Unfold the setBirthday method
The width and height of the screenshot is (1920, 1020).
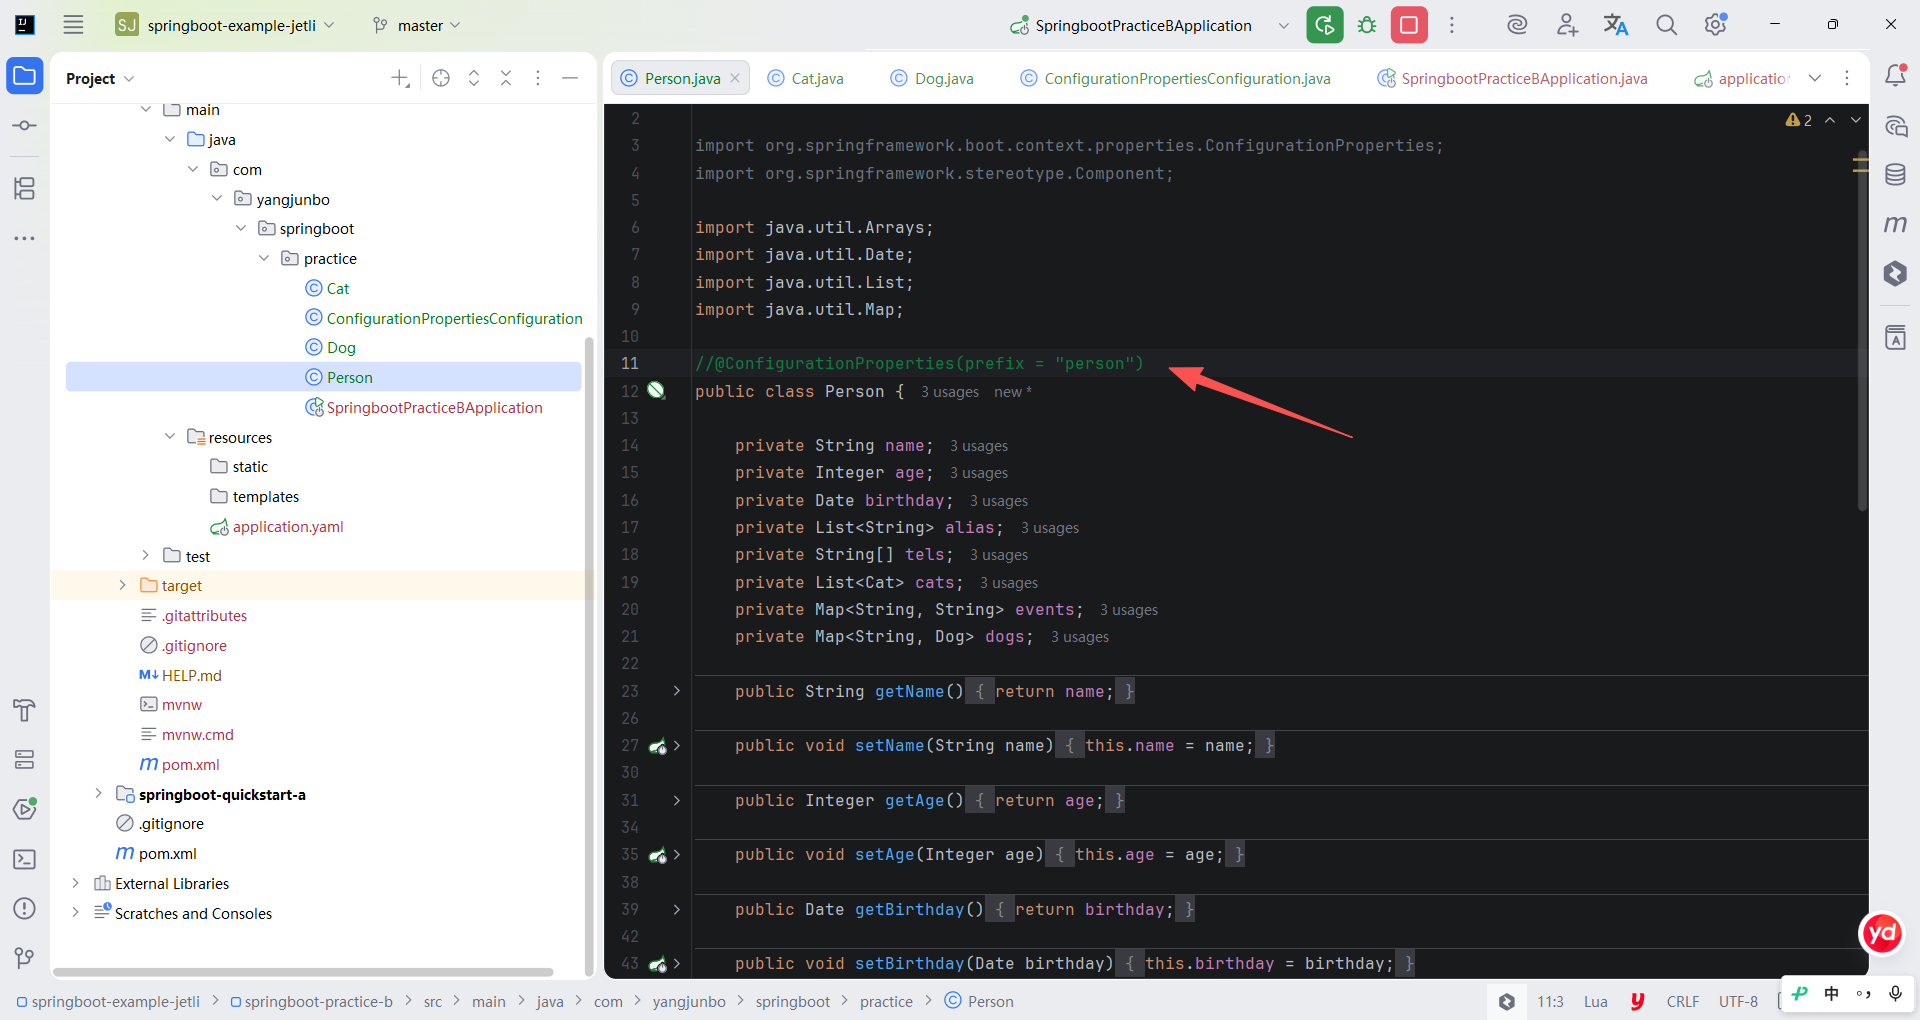click(x=677, y=964)
